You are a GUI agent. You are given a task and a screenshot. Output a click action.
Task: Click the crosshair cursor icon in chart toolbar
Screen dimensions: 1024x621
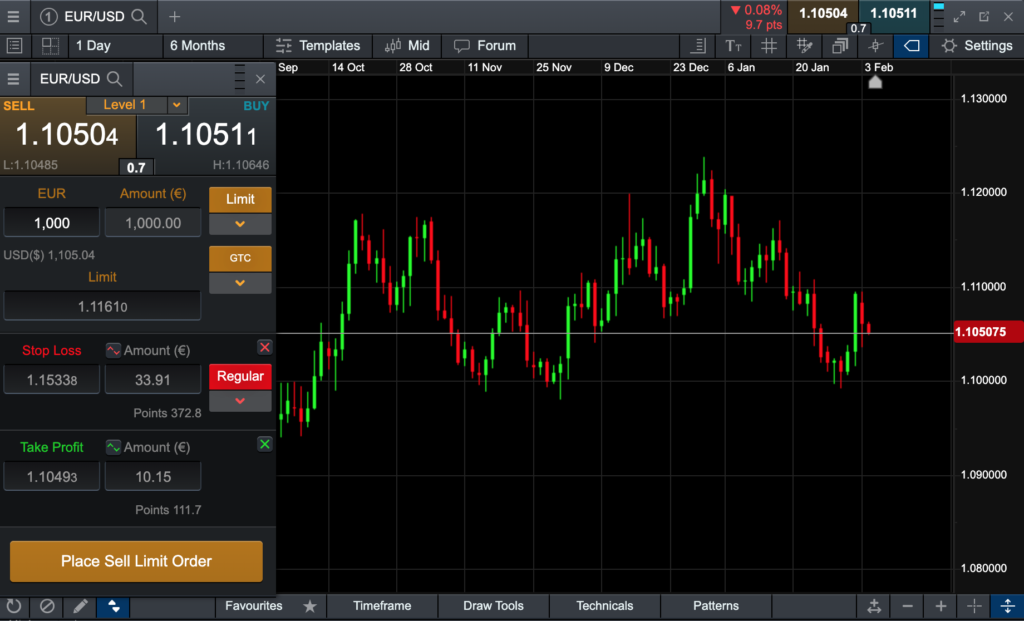875,46
